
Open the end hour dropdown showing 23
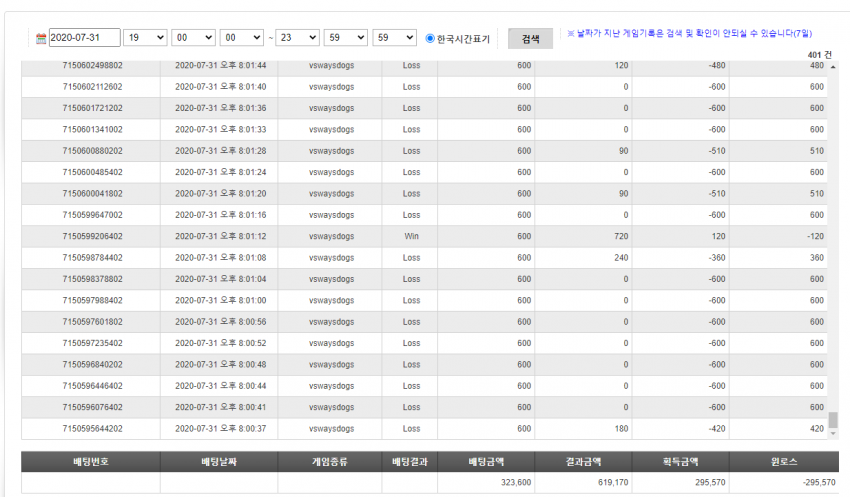tap(298, 37)
